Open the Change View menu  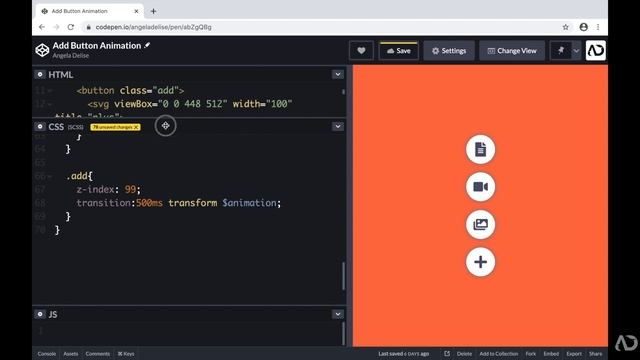(x=512, y=51)
